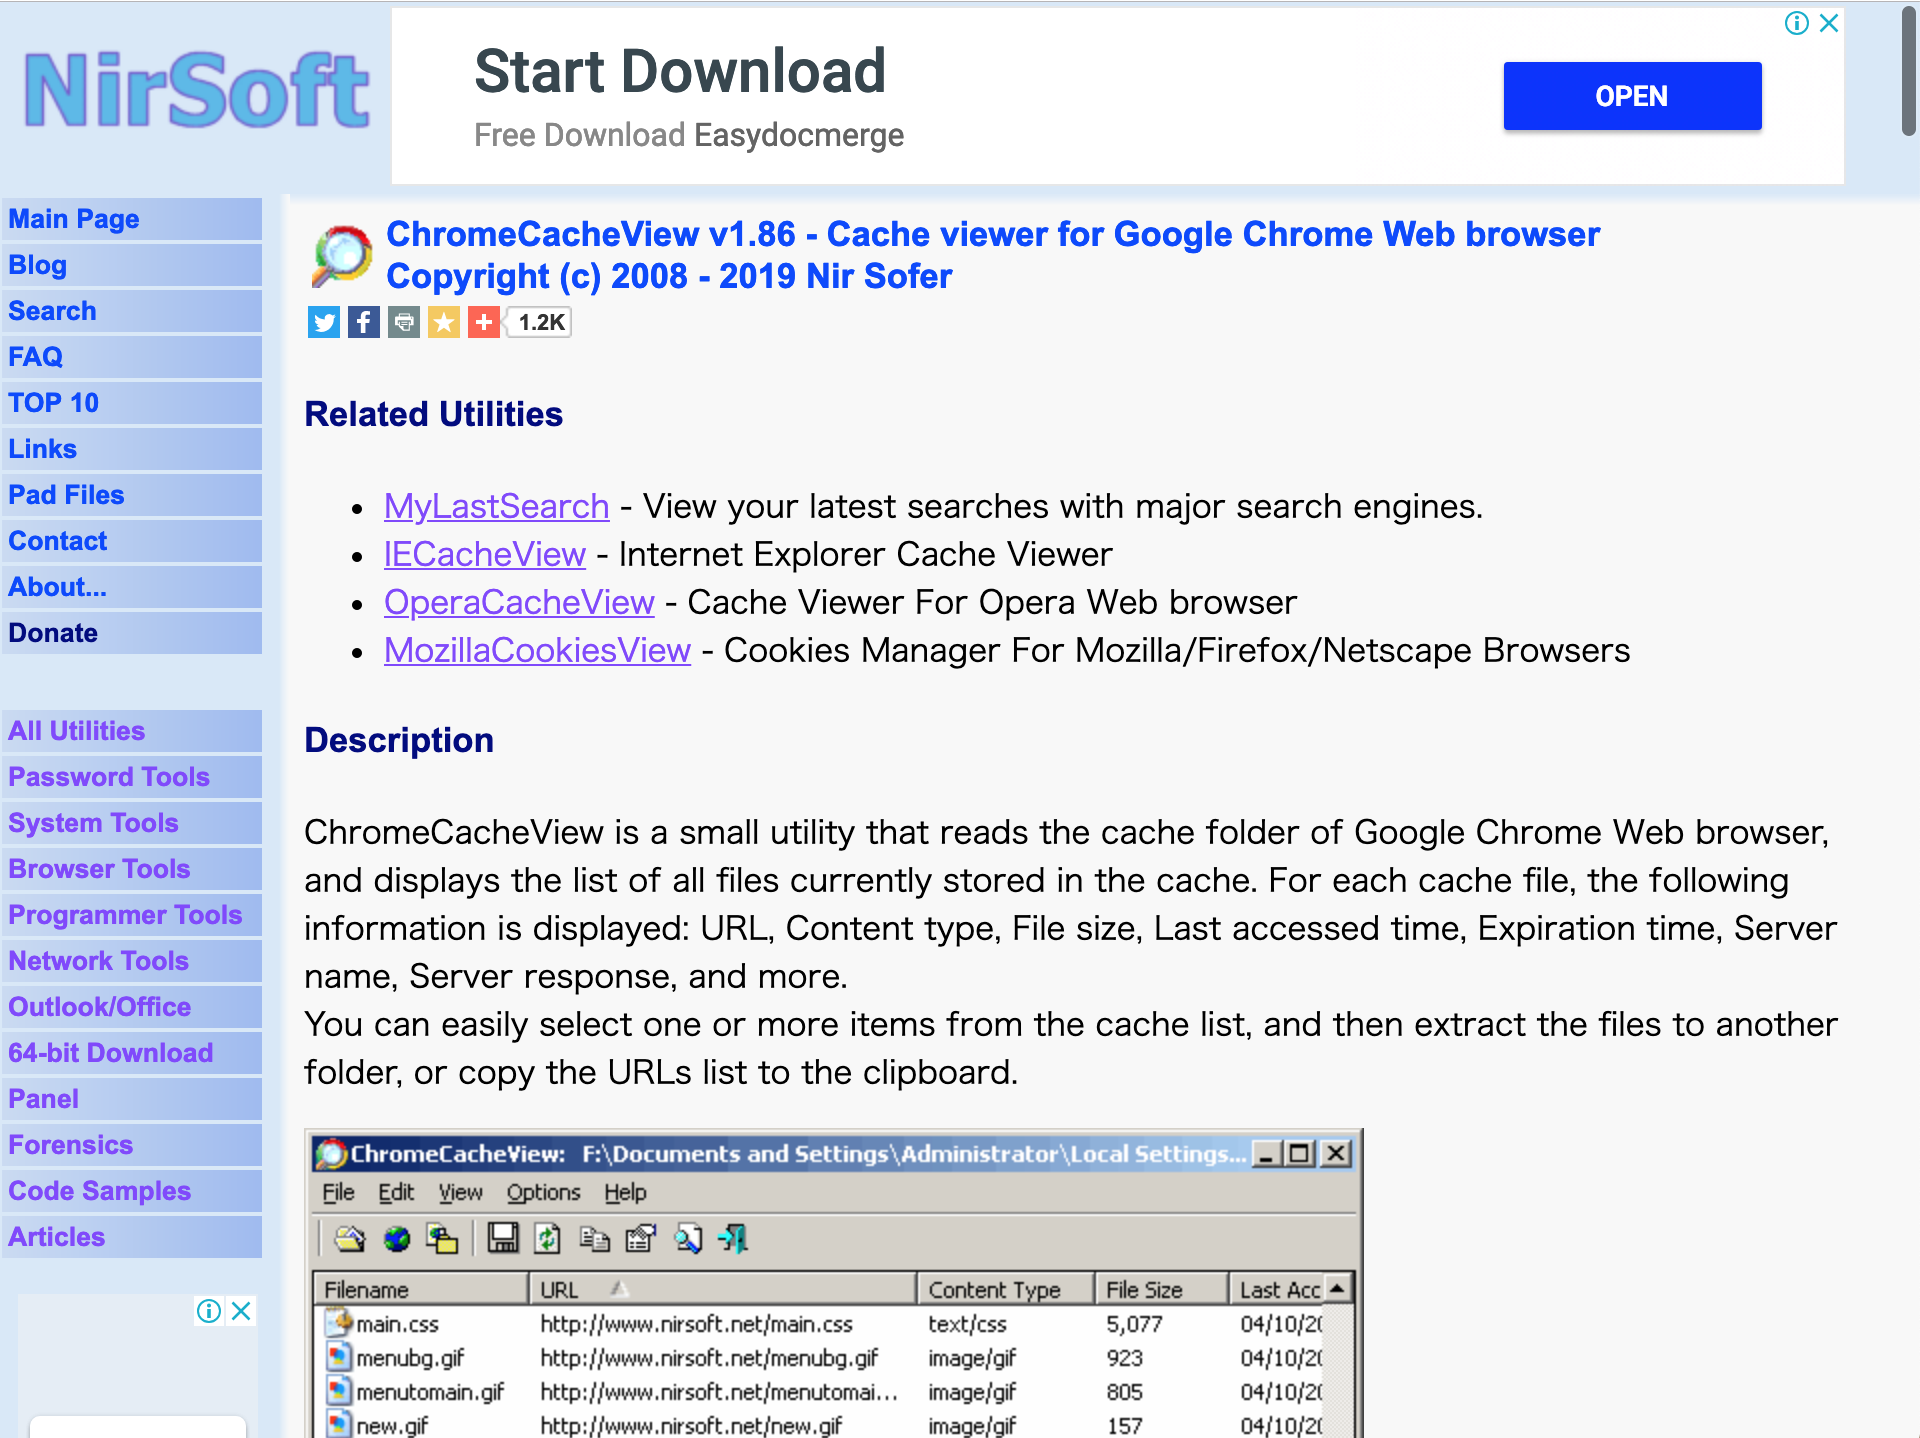Click the red plus share icon
The image size is (1920, 1438).
[x=483, y=322]
